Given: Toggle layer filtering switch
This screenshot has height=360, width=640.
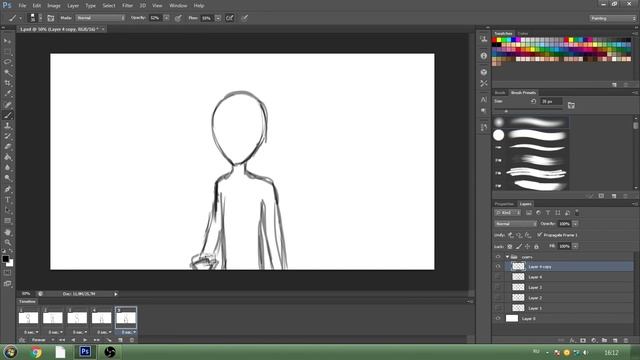Looking at the screenshot, I should pos(577,213).
